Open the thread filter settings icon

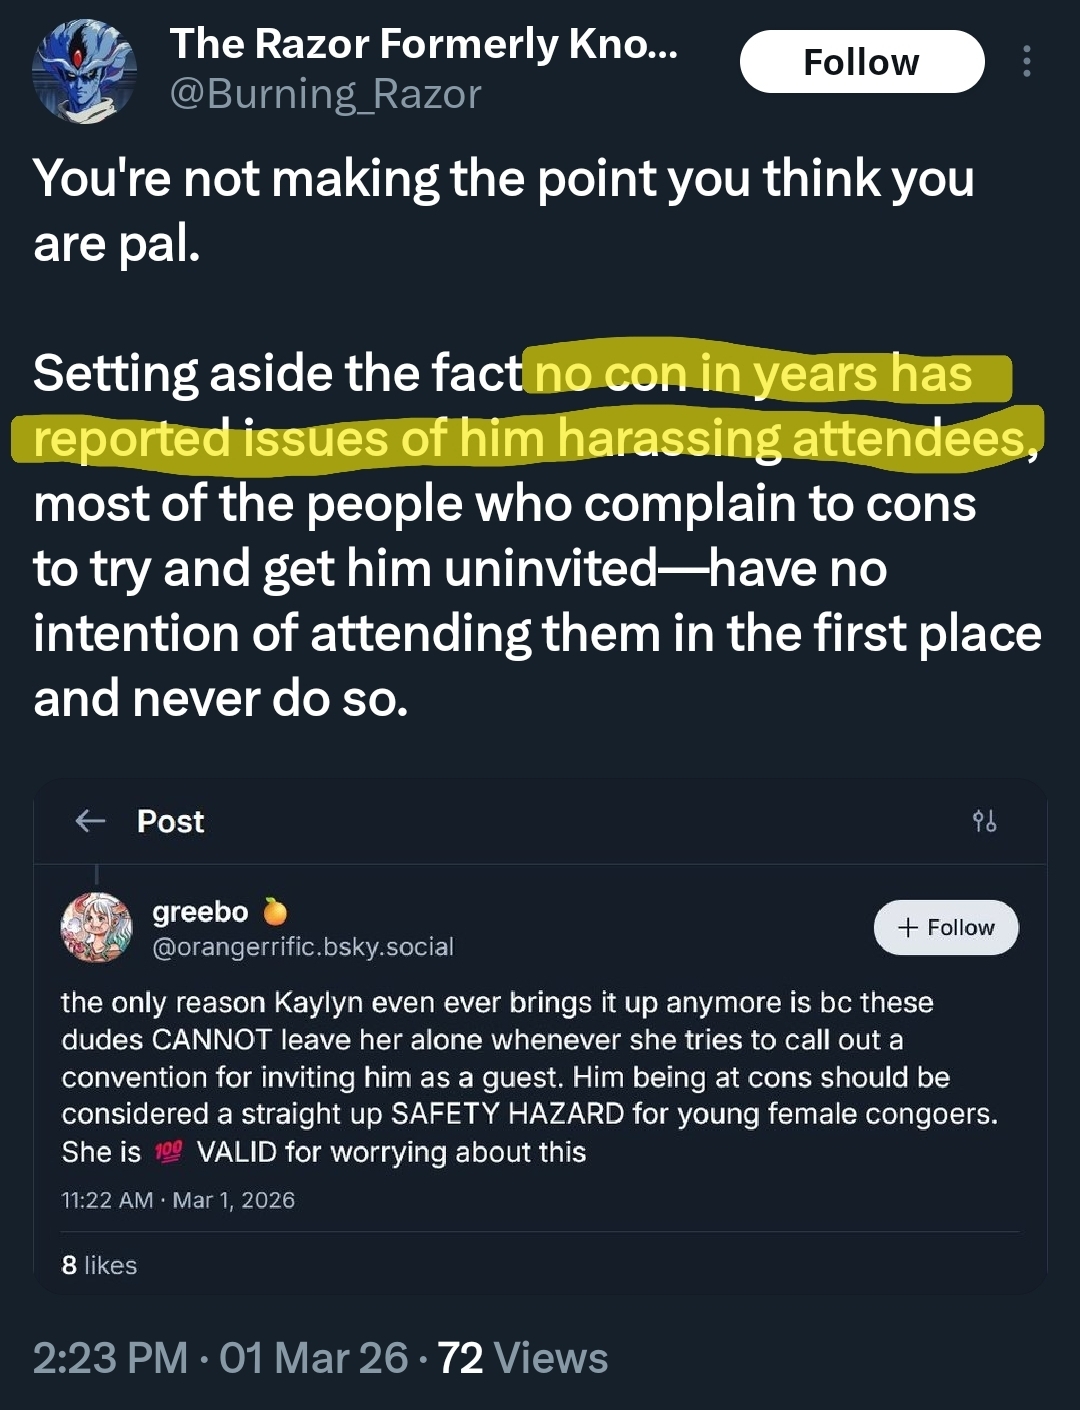tap(984, 821)
